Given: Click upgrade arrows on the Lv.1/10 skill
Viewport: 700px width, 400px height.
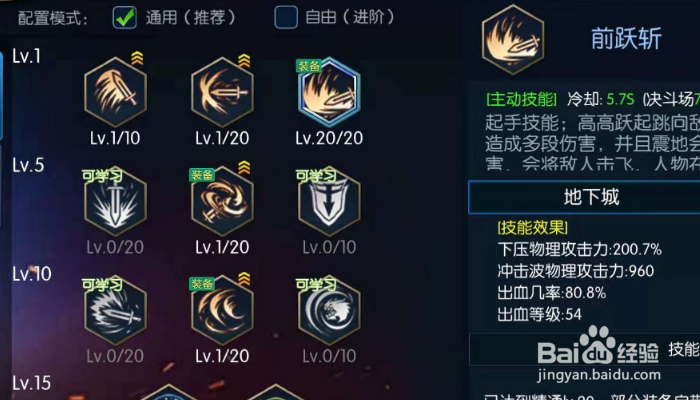Looking at the screenshot, I should 137,58.
